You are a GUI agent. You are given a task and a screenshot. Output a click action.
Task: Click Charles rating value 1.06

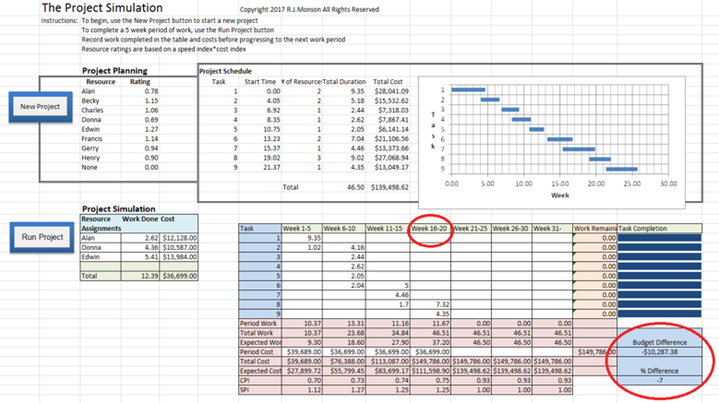point(151,110)
